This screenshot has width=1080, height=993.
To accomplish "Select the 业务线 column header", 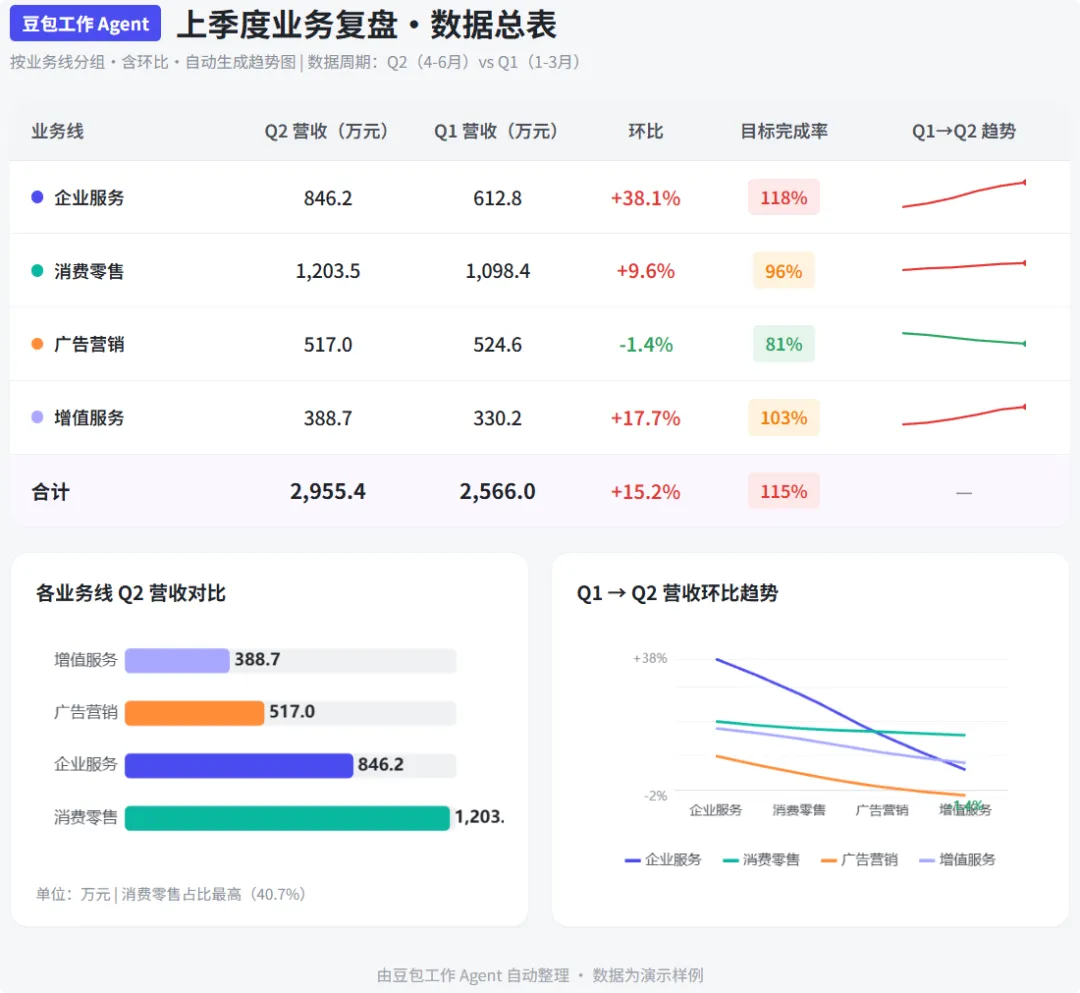I will (x=58, y=131).
